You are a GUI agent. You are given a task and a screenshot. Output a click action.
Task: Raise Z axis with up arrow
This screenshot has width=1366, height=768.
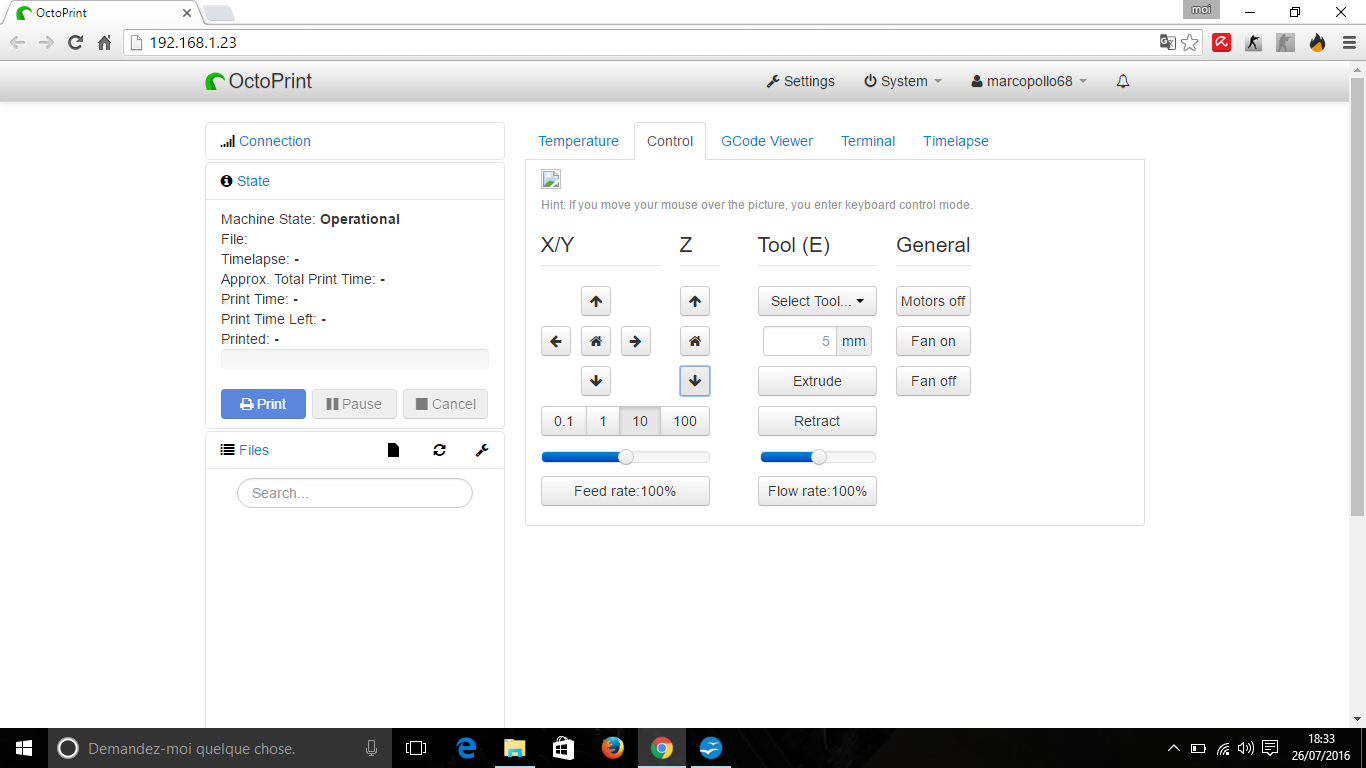coord(695,301)
